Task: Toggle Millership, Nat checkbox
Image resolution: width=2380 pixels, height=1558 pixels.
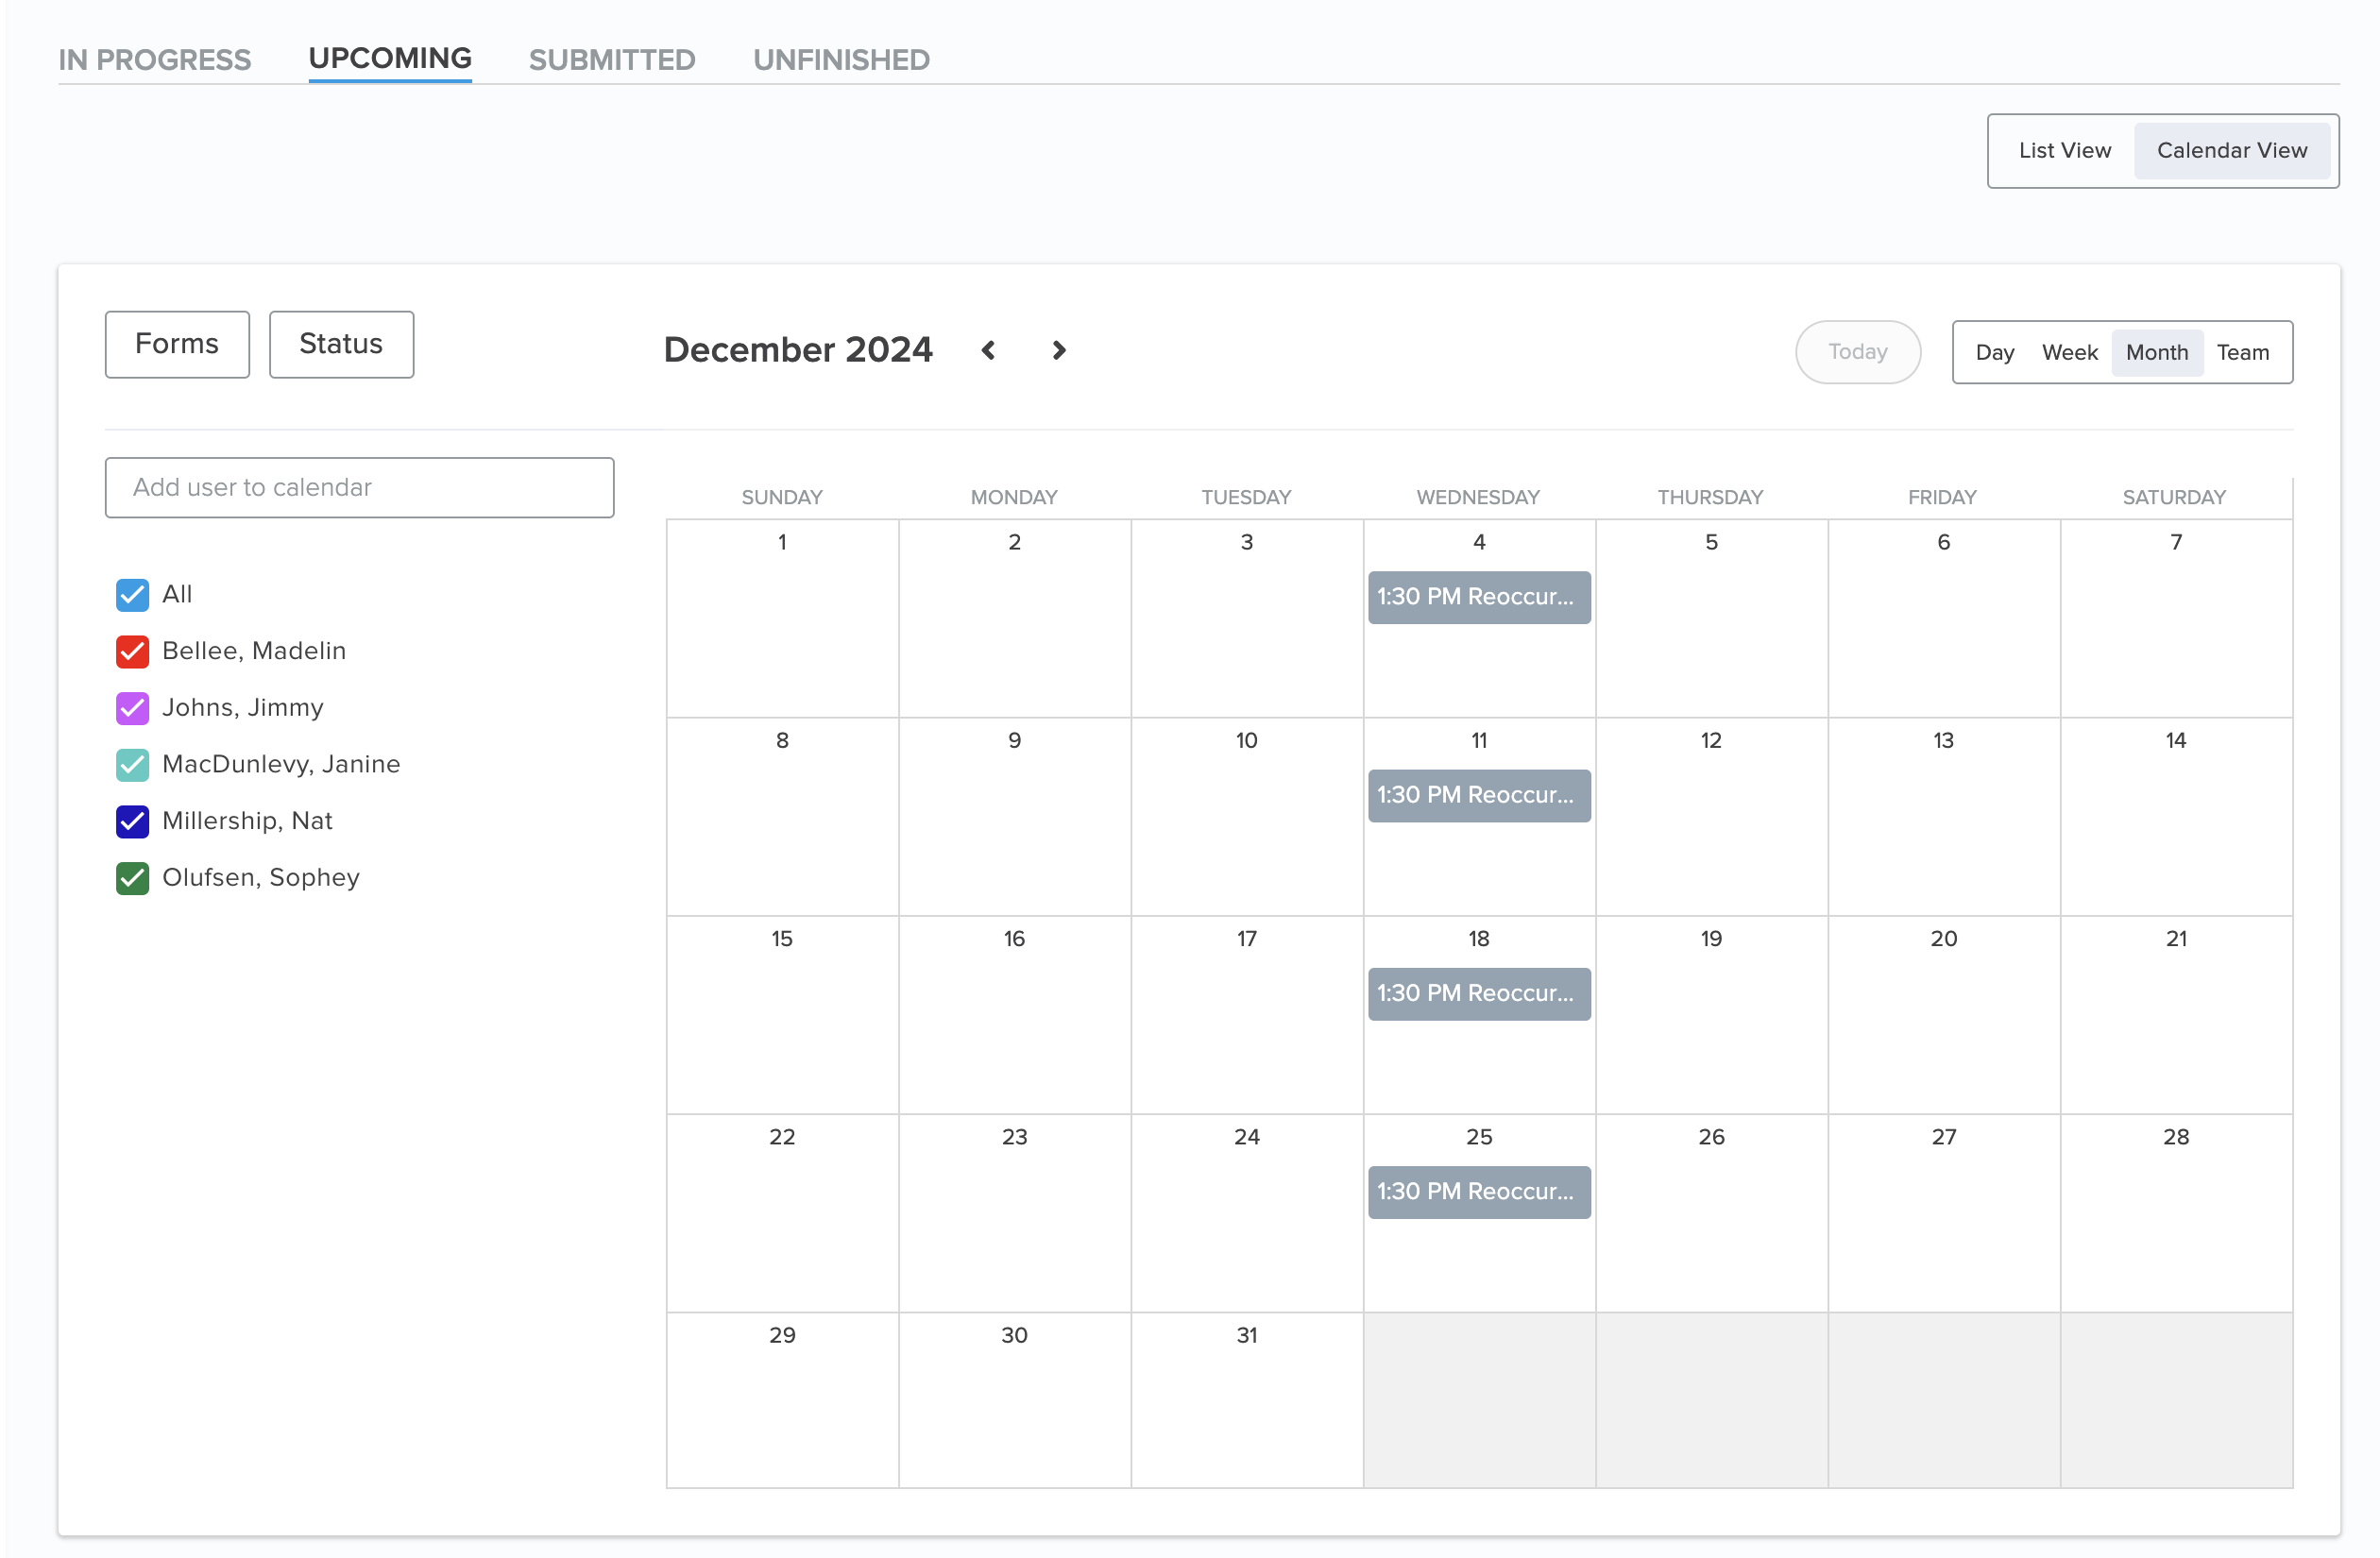Action: [x=133, y=821]
